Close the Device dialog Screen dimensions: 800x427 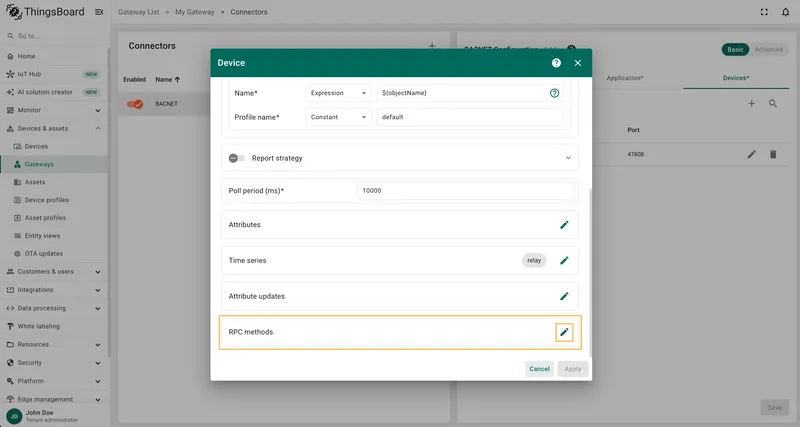point(578,63)
